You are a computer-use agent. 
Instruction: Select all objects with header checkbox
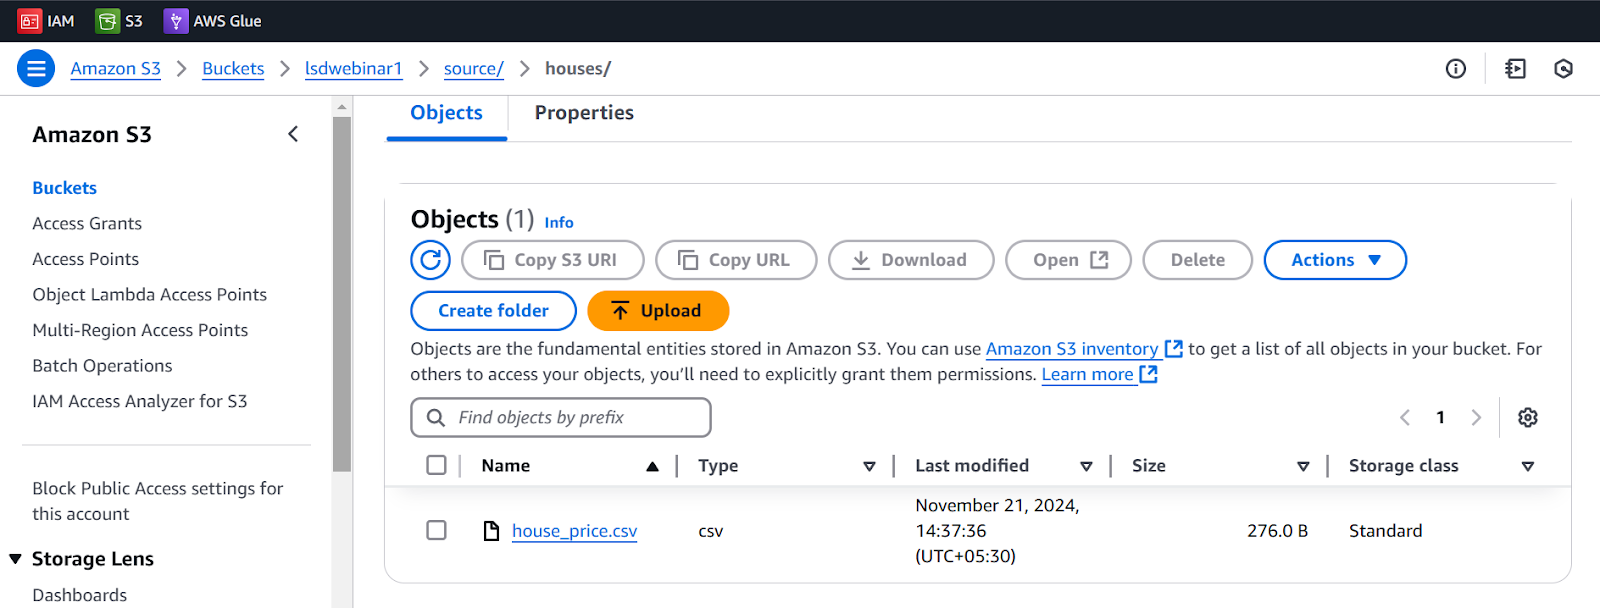[436, 465]
